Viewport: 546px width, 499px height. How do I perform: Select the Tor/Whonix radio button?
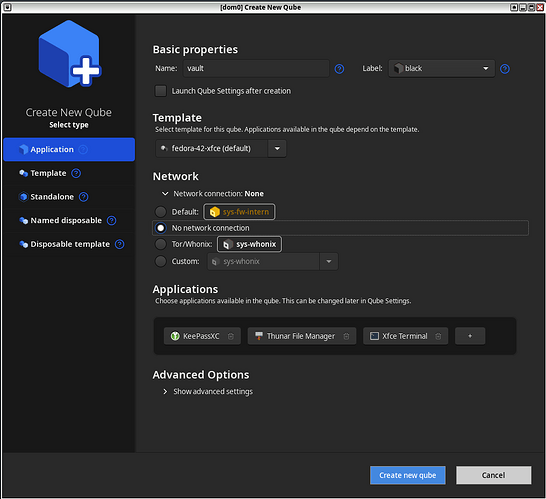click(x=161, y=244)
